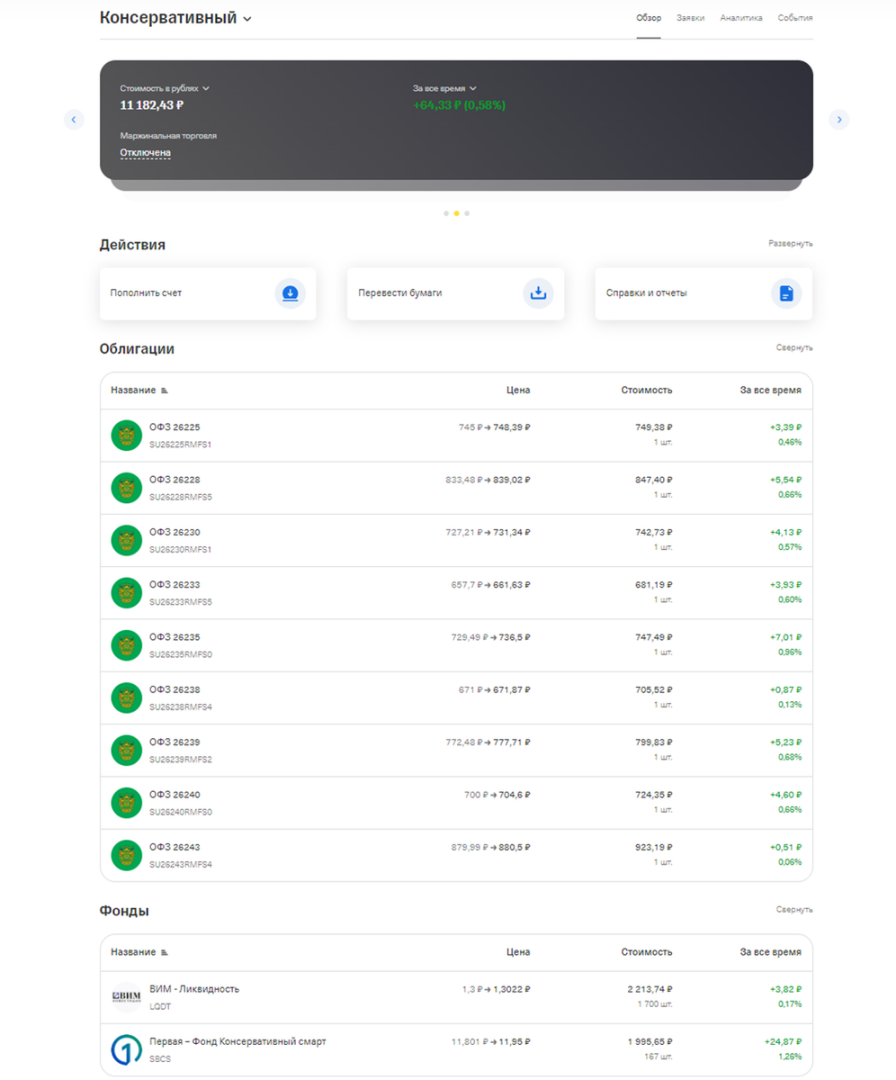This screenshot has width=896, height=1080.
Task: Click the ОФЗ 26225 bond emblem icon
Action: pos(126,435)
